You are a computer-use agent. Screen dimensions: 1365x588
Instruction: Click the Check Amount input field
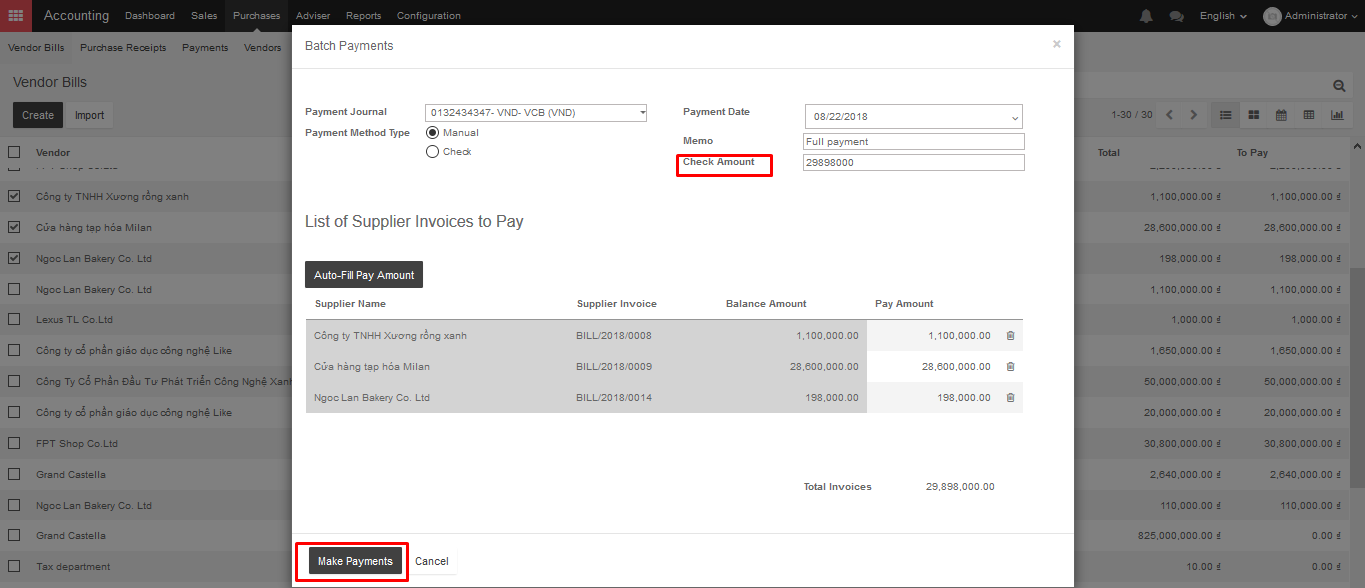click(x=914, y=163)
